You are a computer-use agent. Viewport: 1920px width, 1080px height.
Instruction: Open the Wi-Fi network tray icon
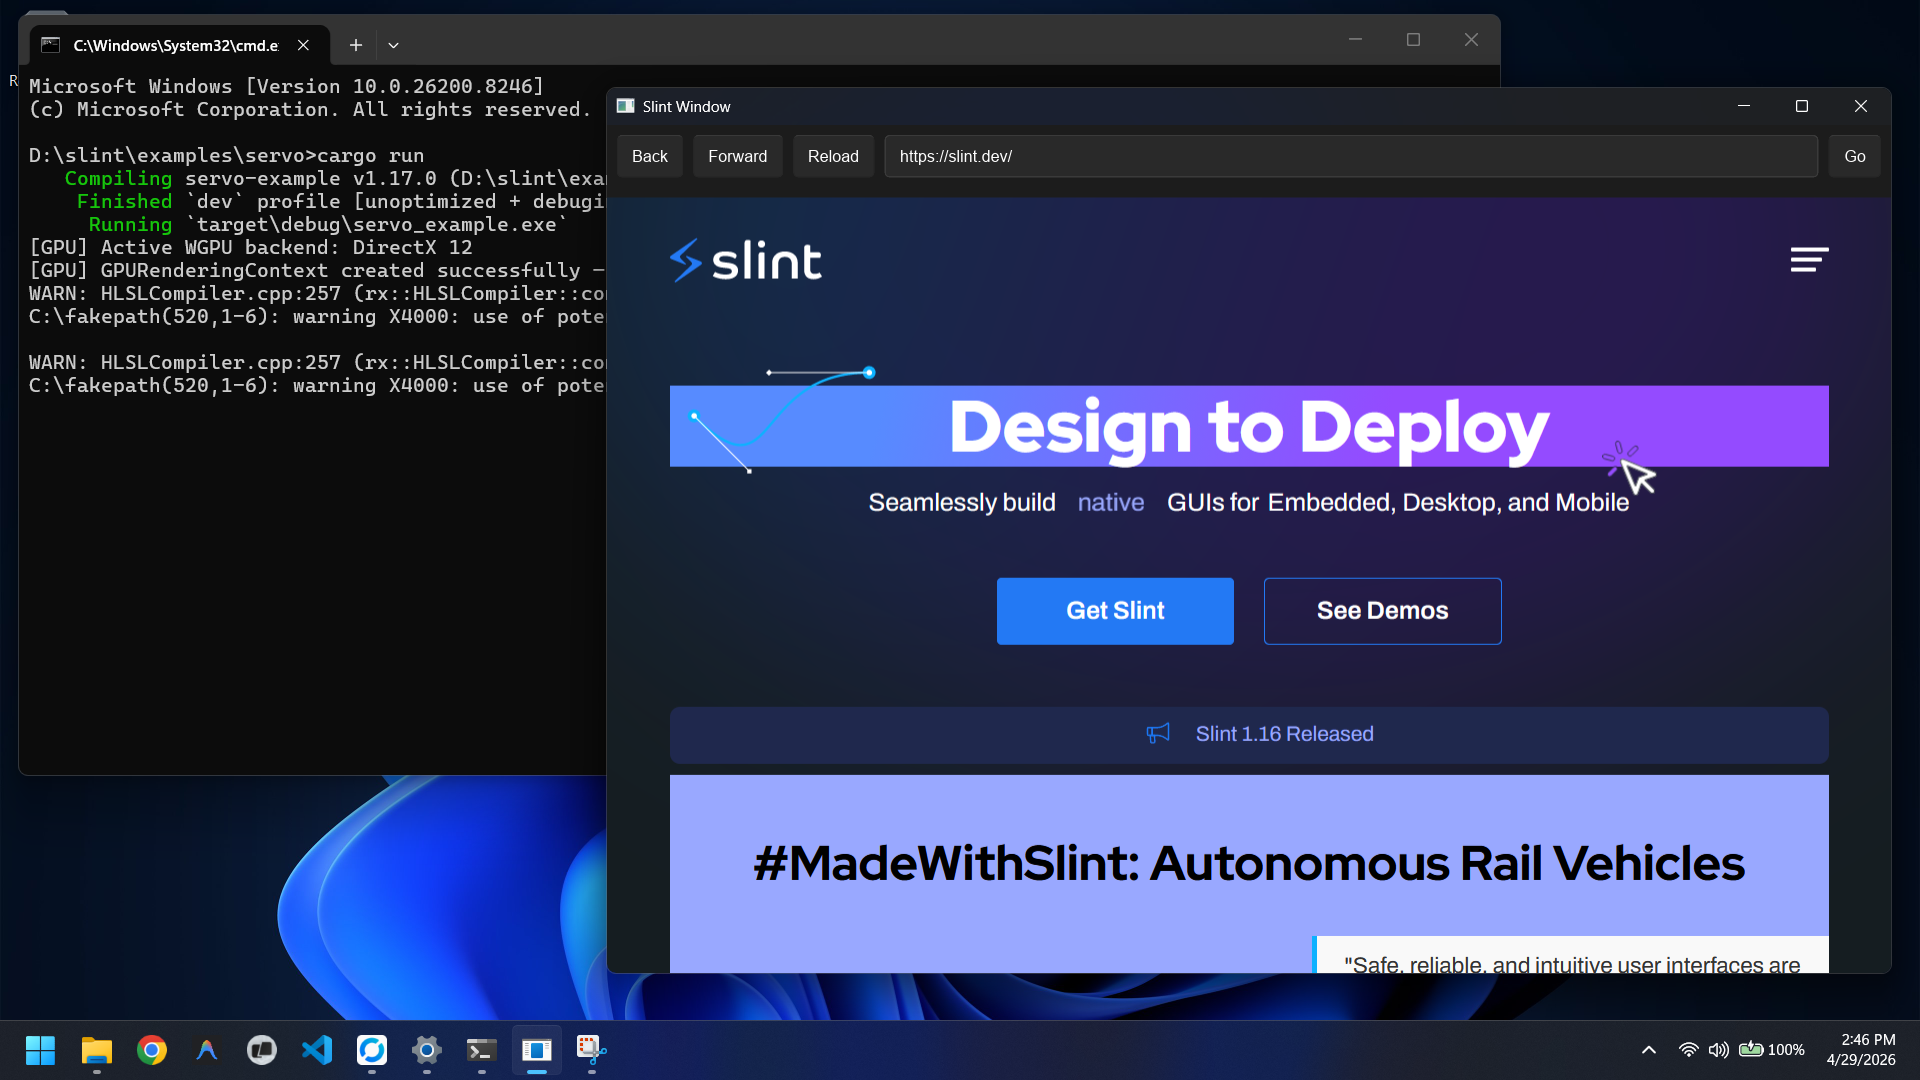coord(1688,1050)
